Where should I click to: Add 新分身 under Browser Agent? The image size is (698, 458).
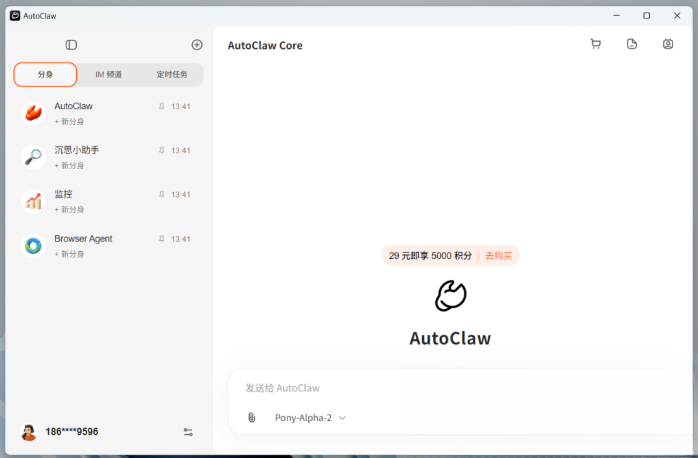click(69, 254)
